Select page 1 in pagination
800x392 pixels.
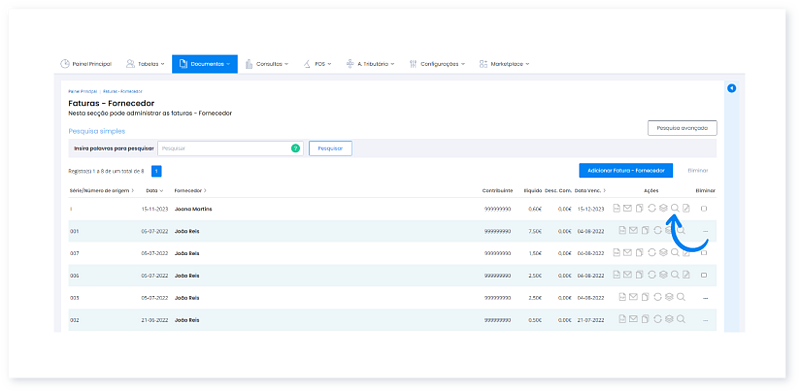point(157,171)
